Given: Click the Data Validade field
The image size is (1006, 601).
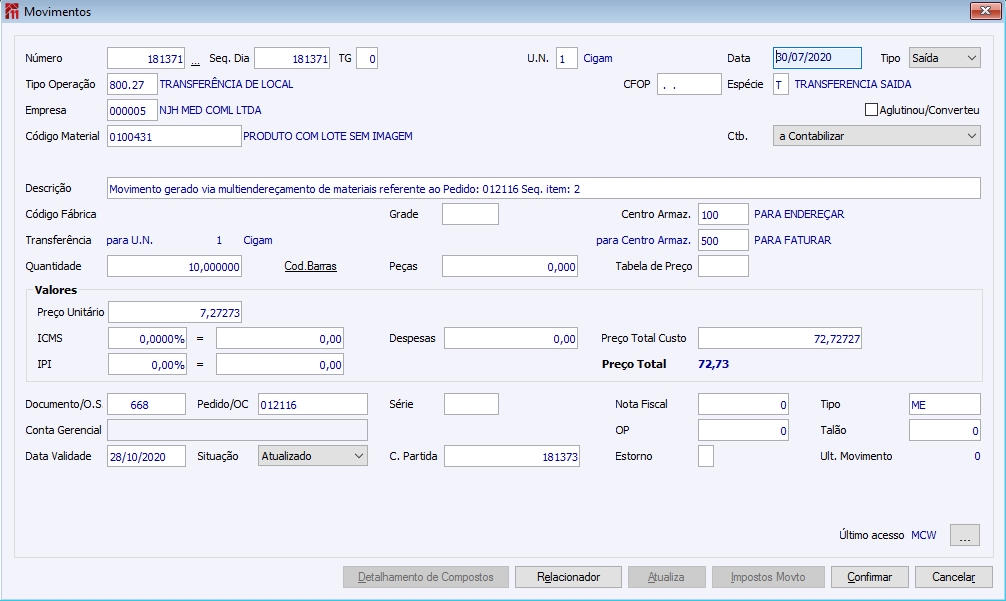Looking at the screenshot, I should pos(146,456).
